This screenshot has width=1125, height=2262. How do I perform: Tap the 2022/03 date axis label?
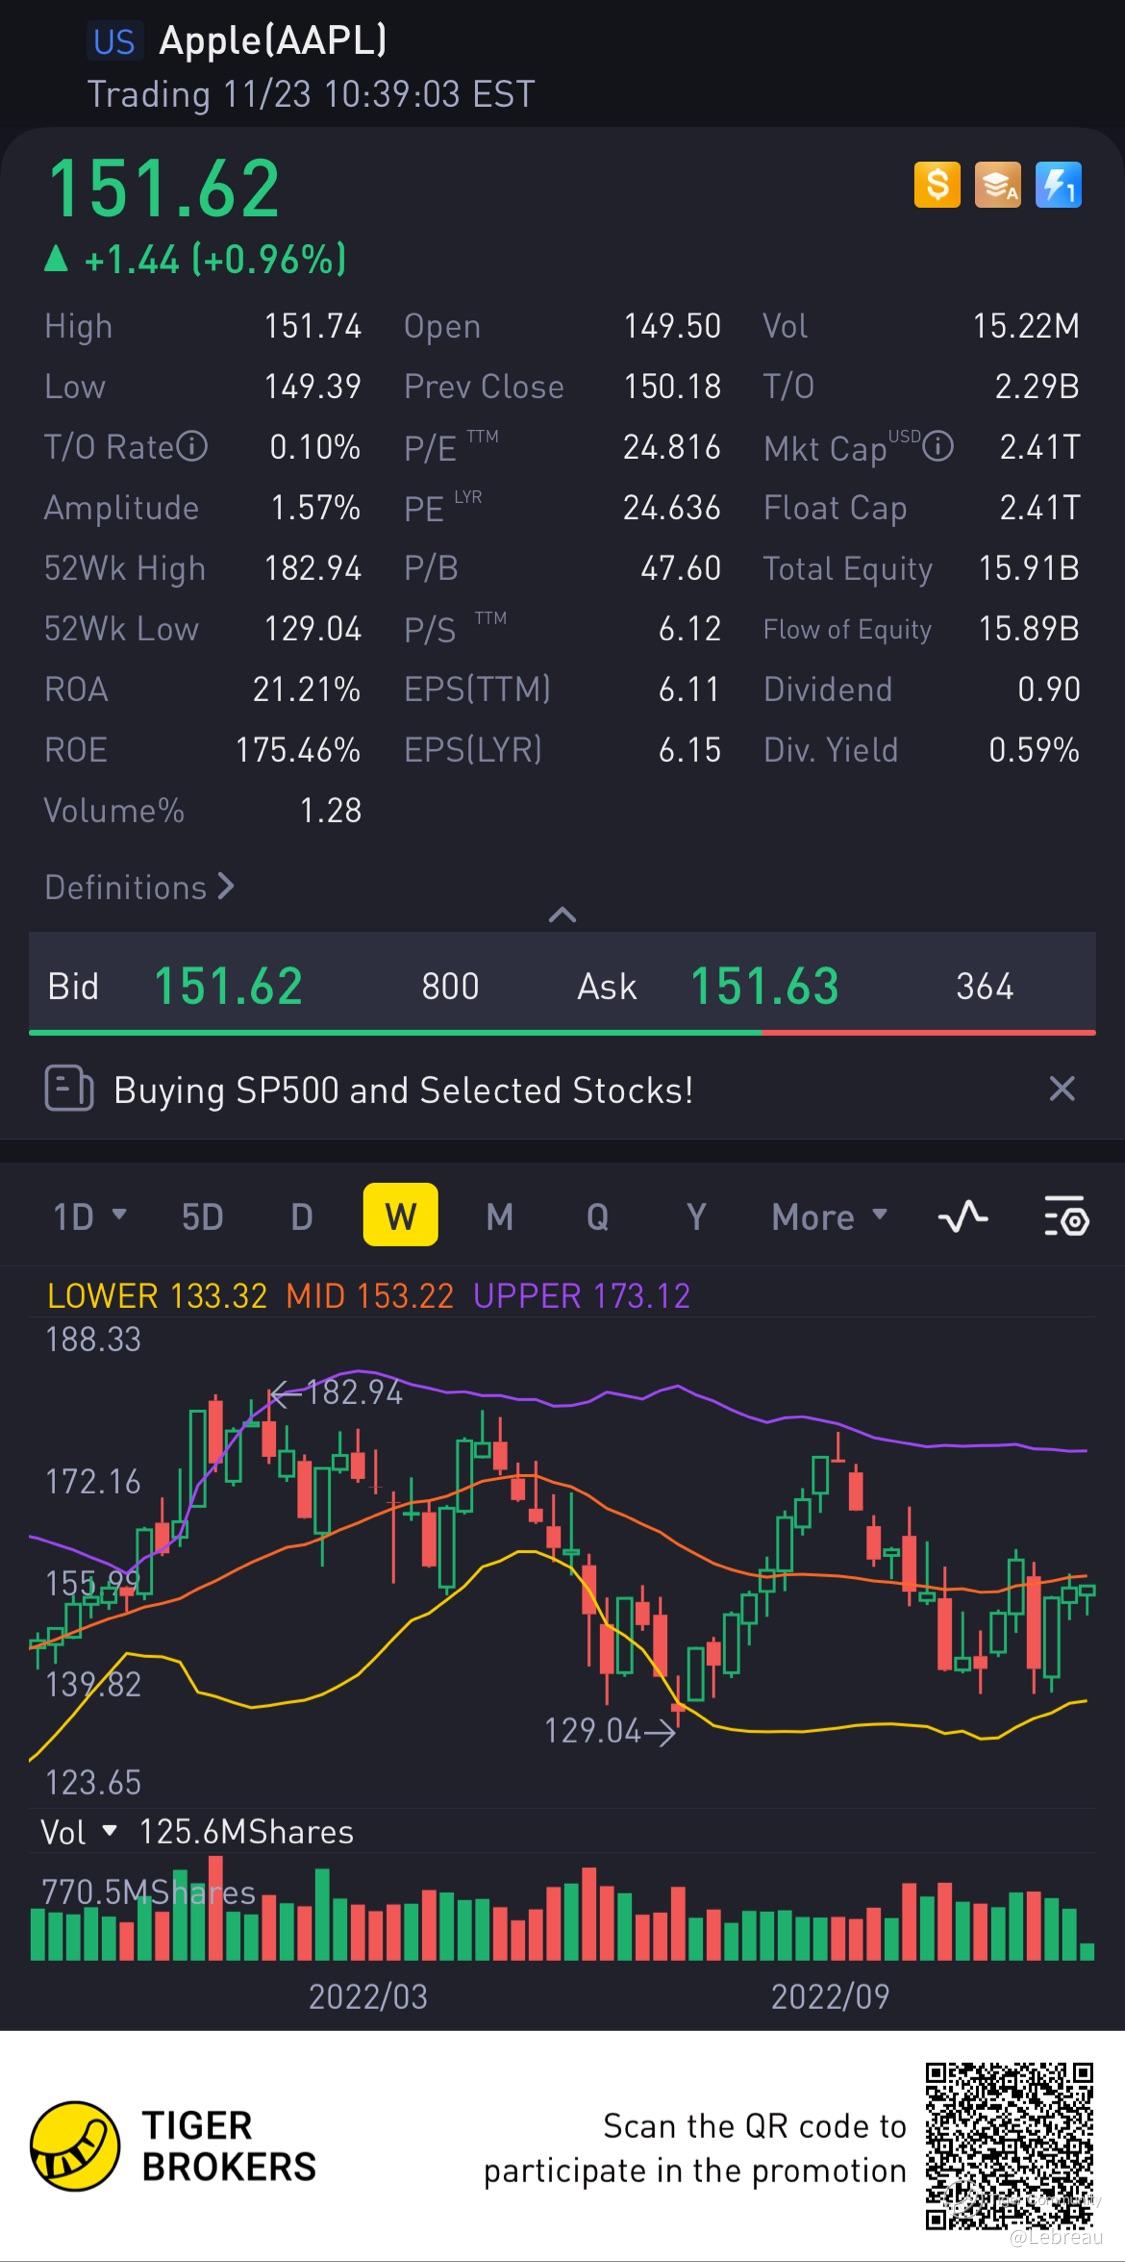tap(368, 1997)
